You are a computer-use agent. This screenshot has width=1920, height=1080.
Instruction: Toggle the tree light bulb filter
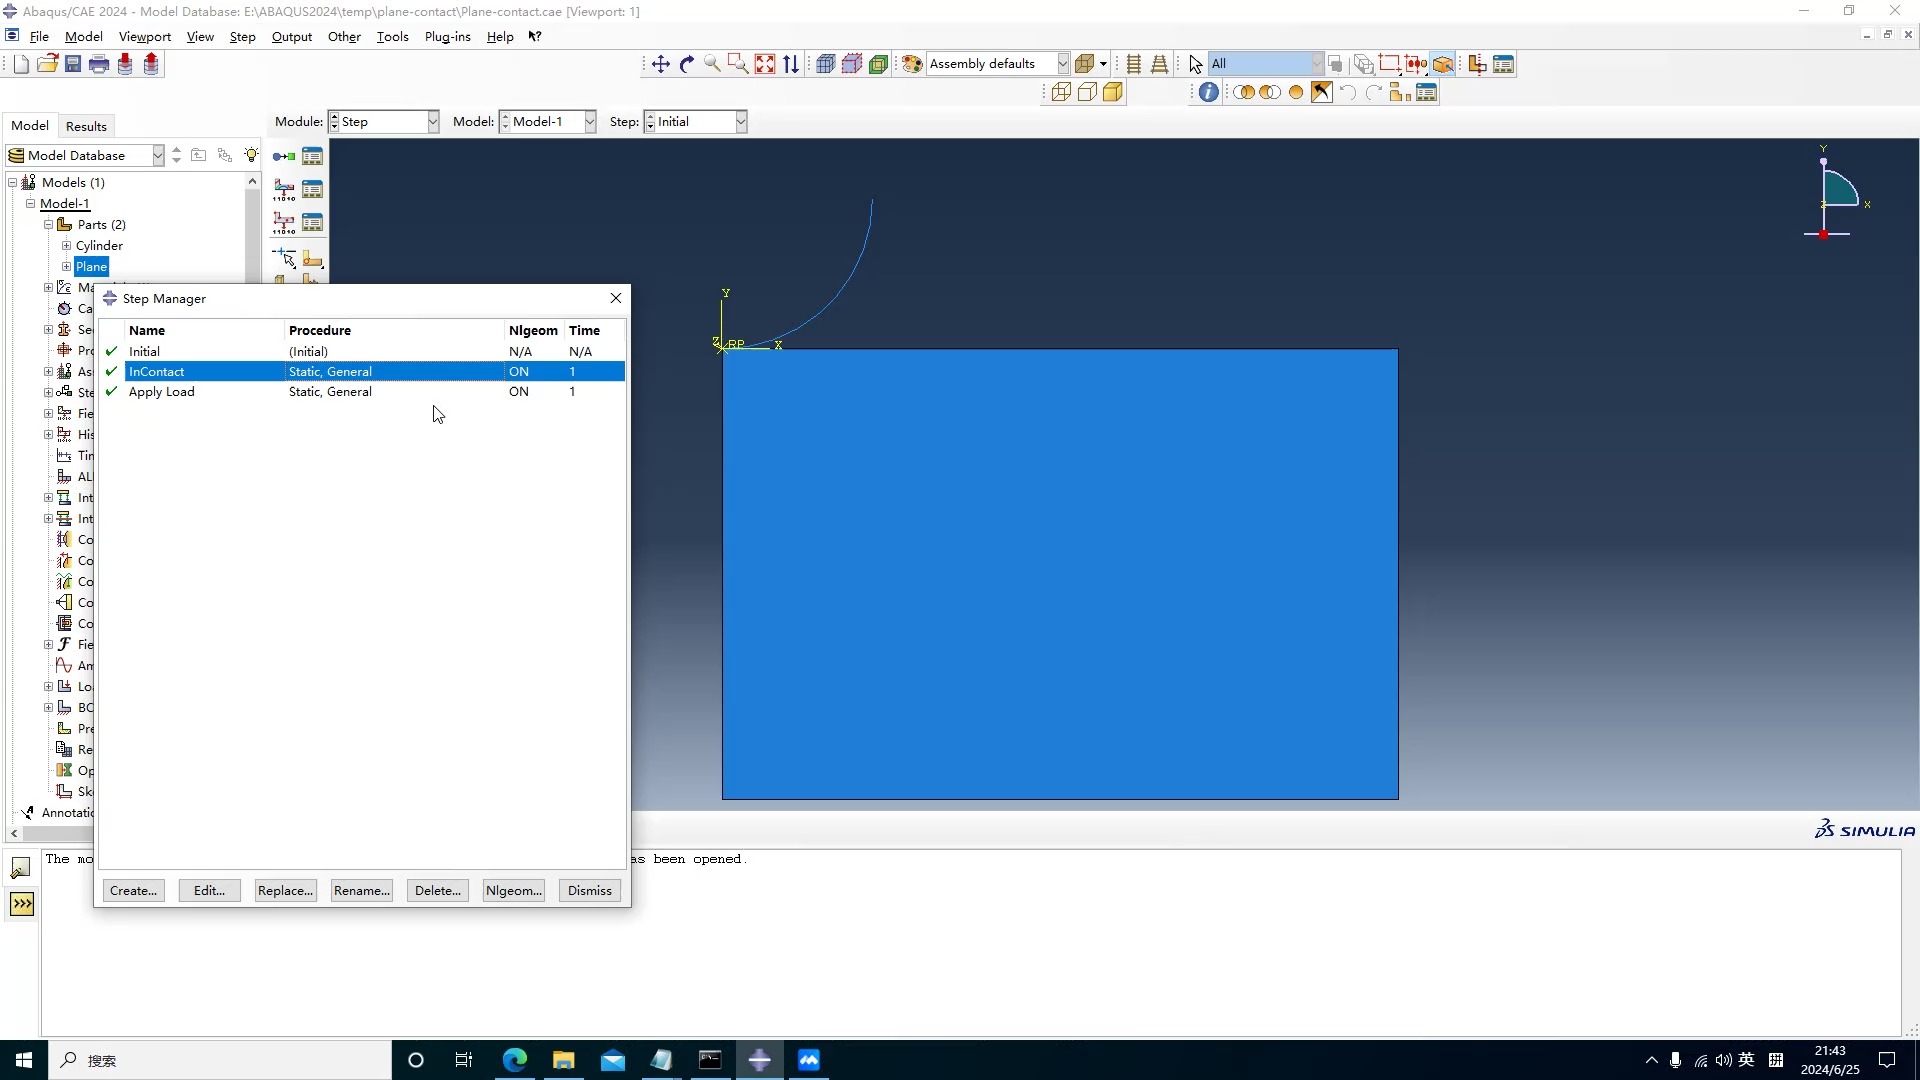click(251, 155)
